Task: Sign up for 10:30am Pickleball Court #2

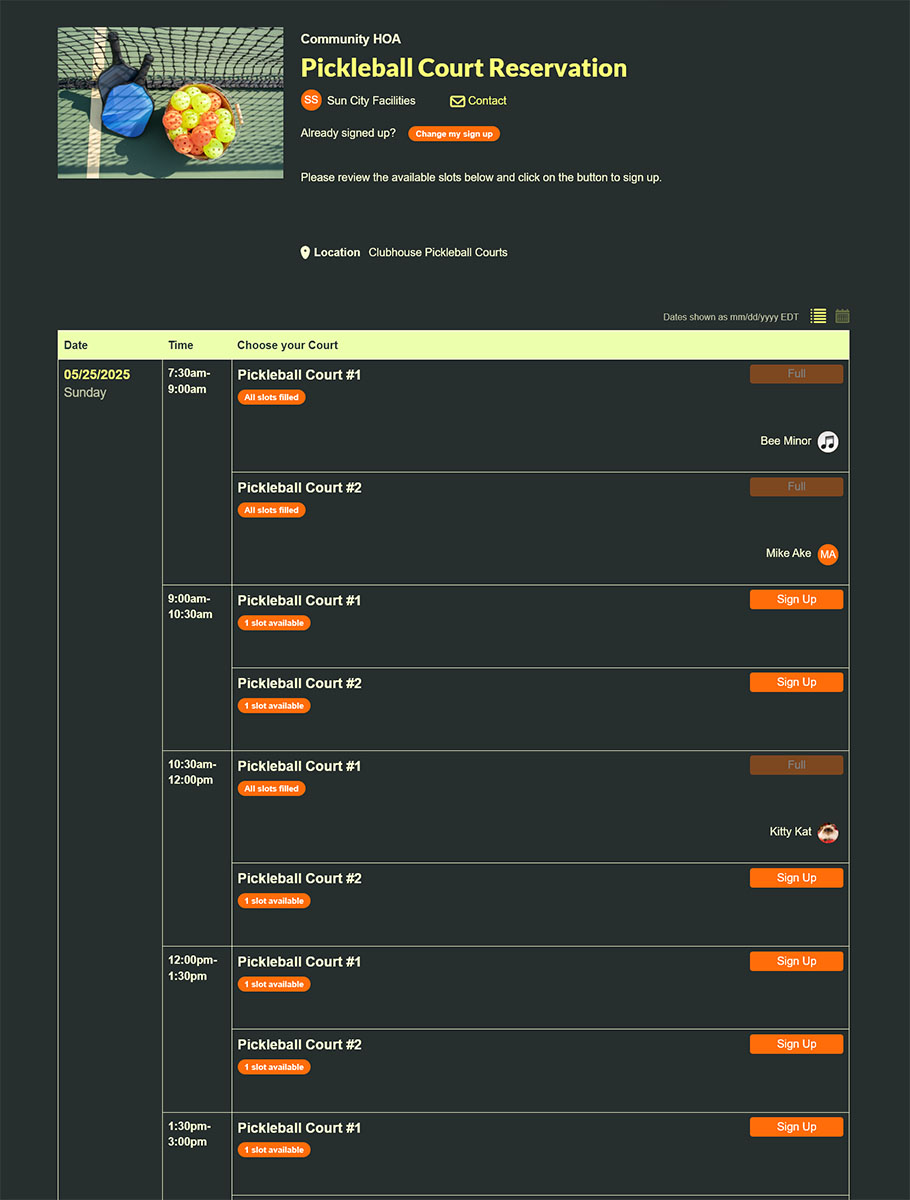Action: (x=796, y=877)
